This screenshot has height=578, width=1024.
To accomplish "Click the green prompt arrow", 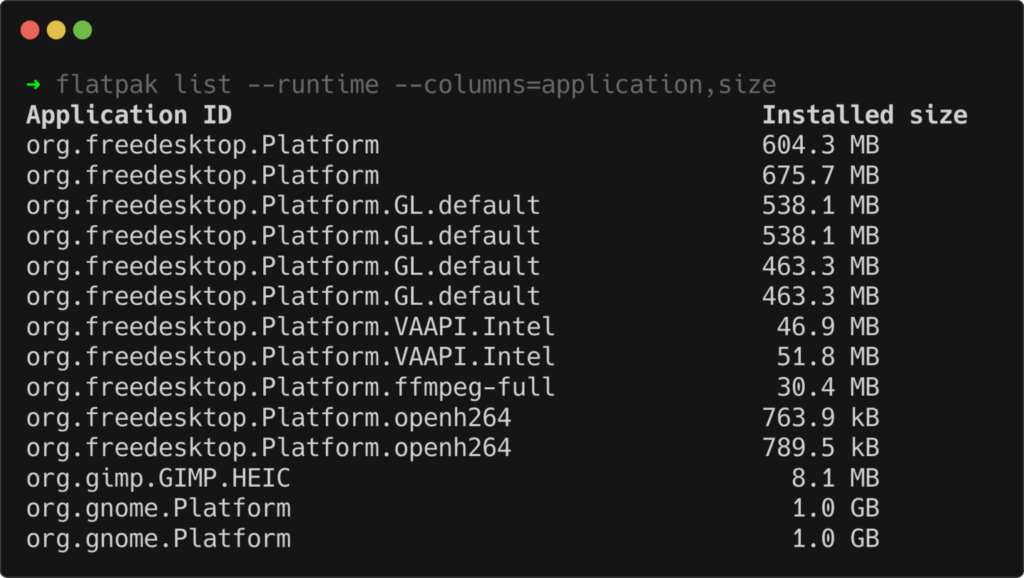I will click(x=34, y=85).
